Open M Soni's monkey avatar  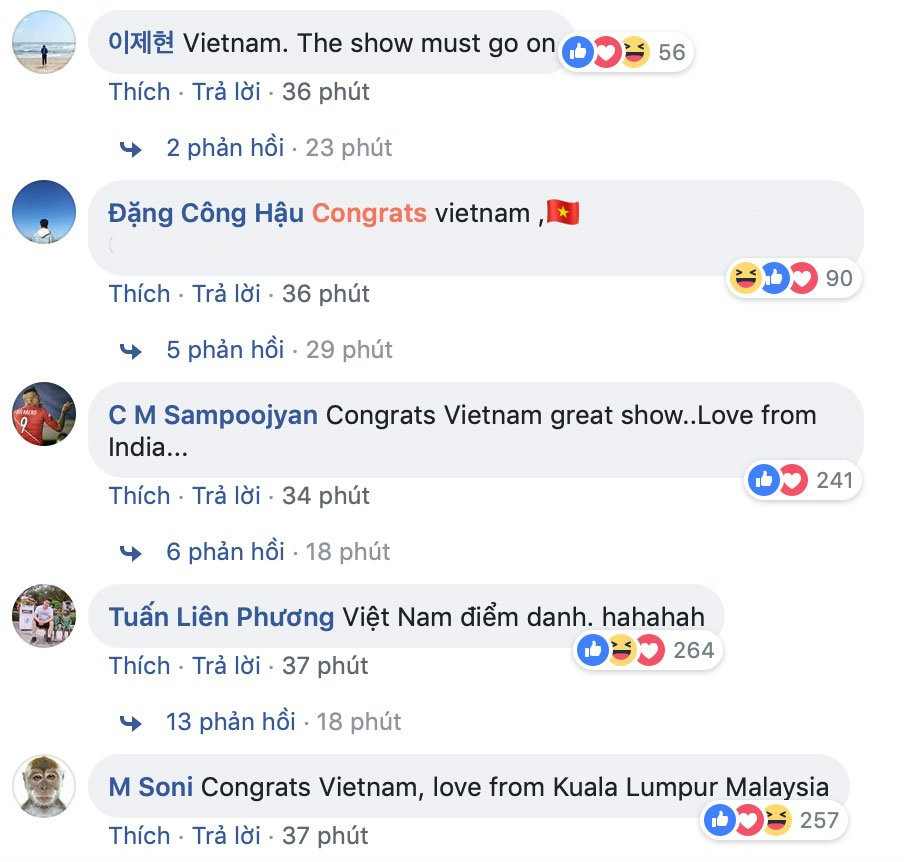click(44, 786)
